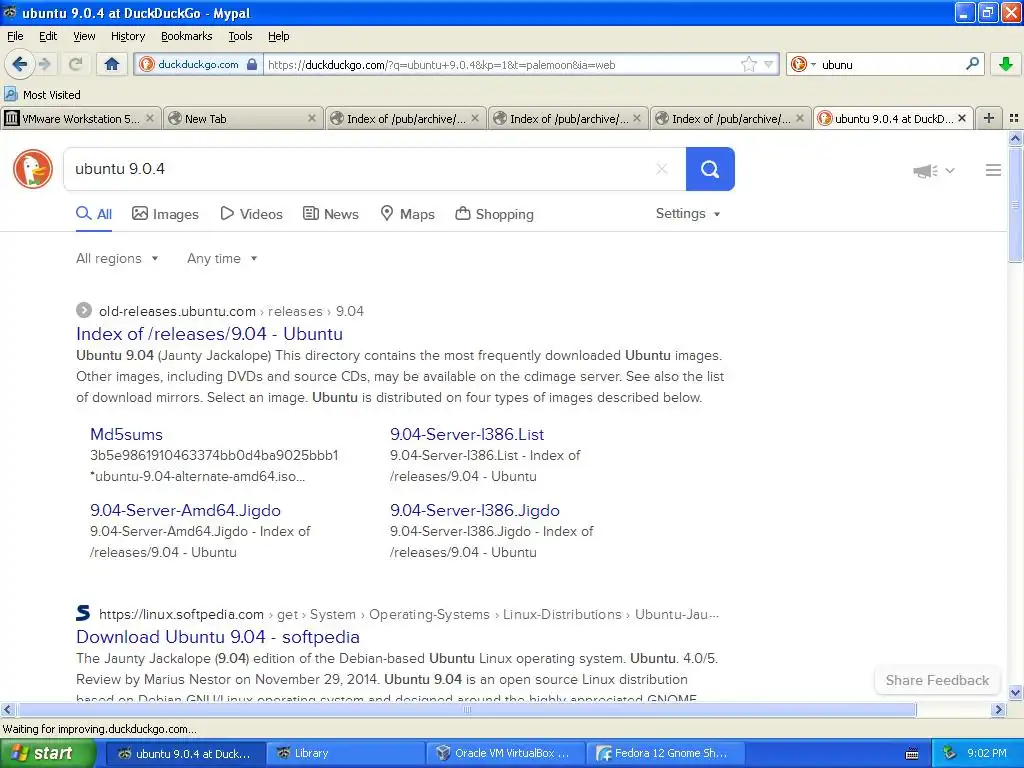Expand the Any time filter

(x=222, y=259)
